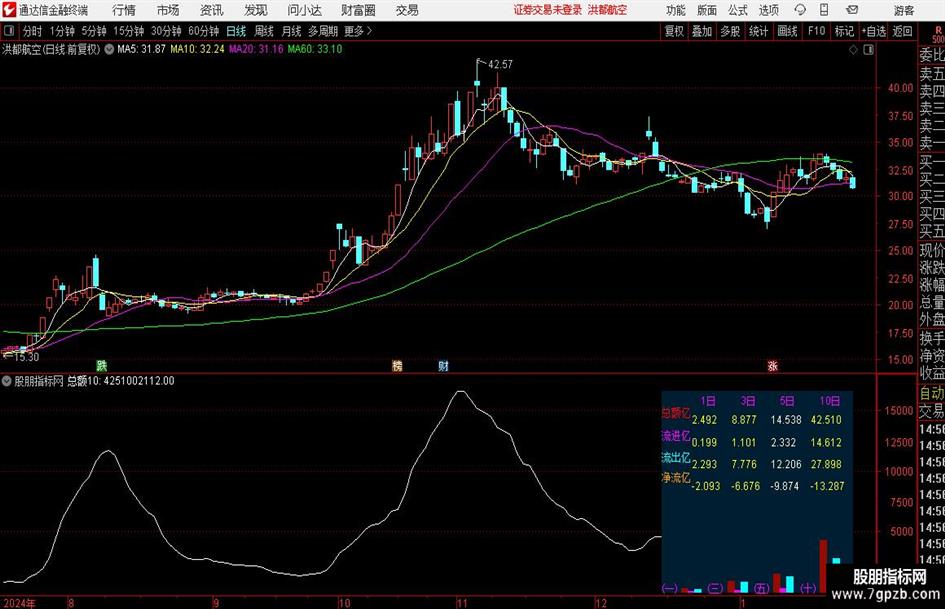Screen dimensions: 945x609
Task: Click the 洪都航空 name in title bar
Action: (x=607, y=10)
